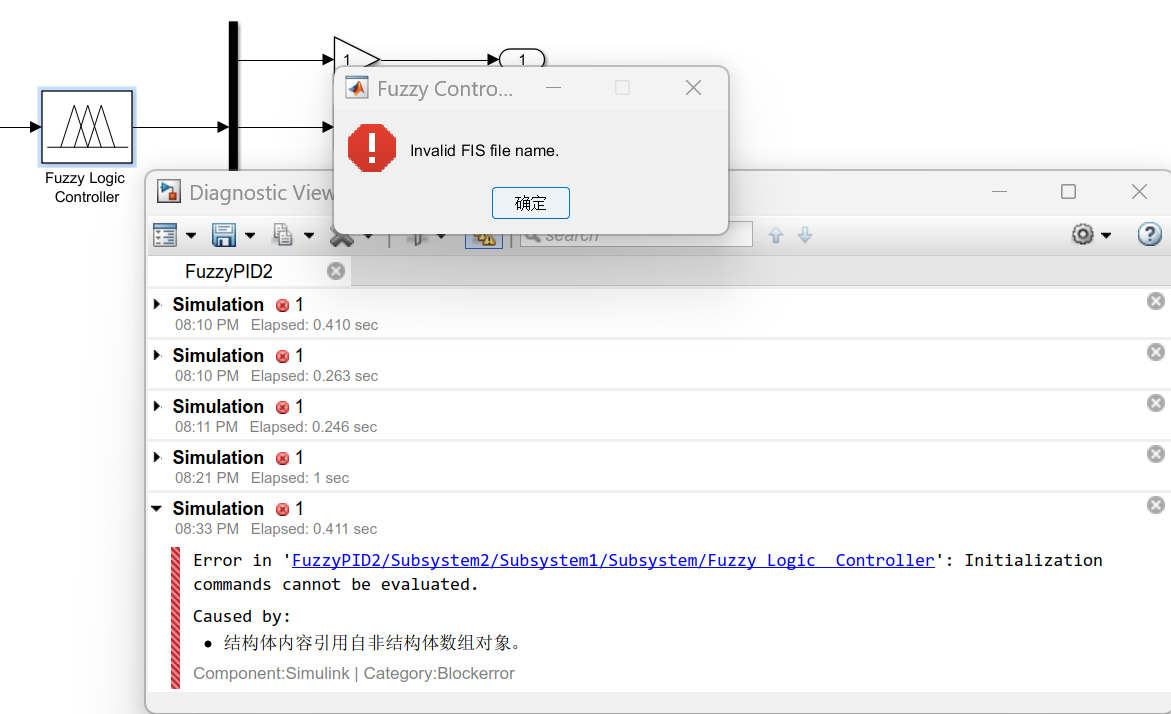Open the copy icon dropdown arrow
Image resolution: width=1171 pixels, height=714 pixels.
[309, 236]
